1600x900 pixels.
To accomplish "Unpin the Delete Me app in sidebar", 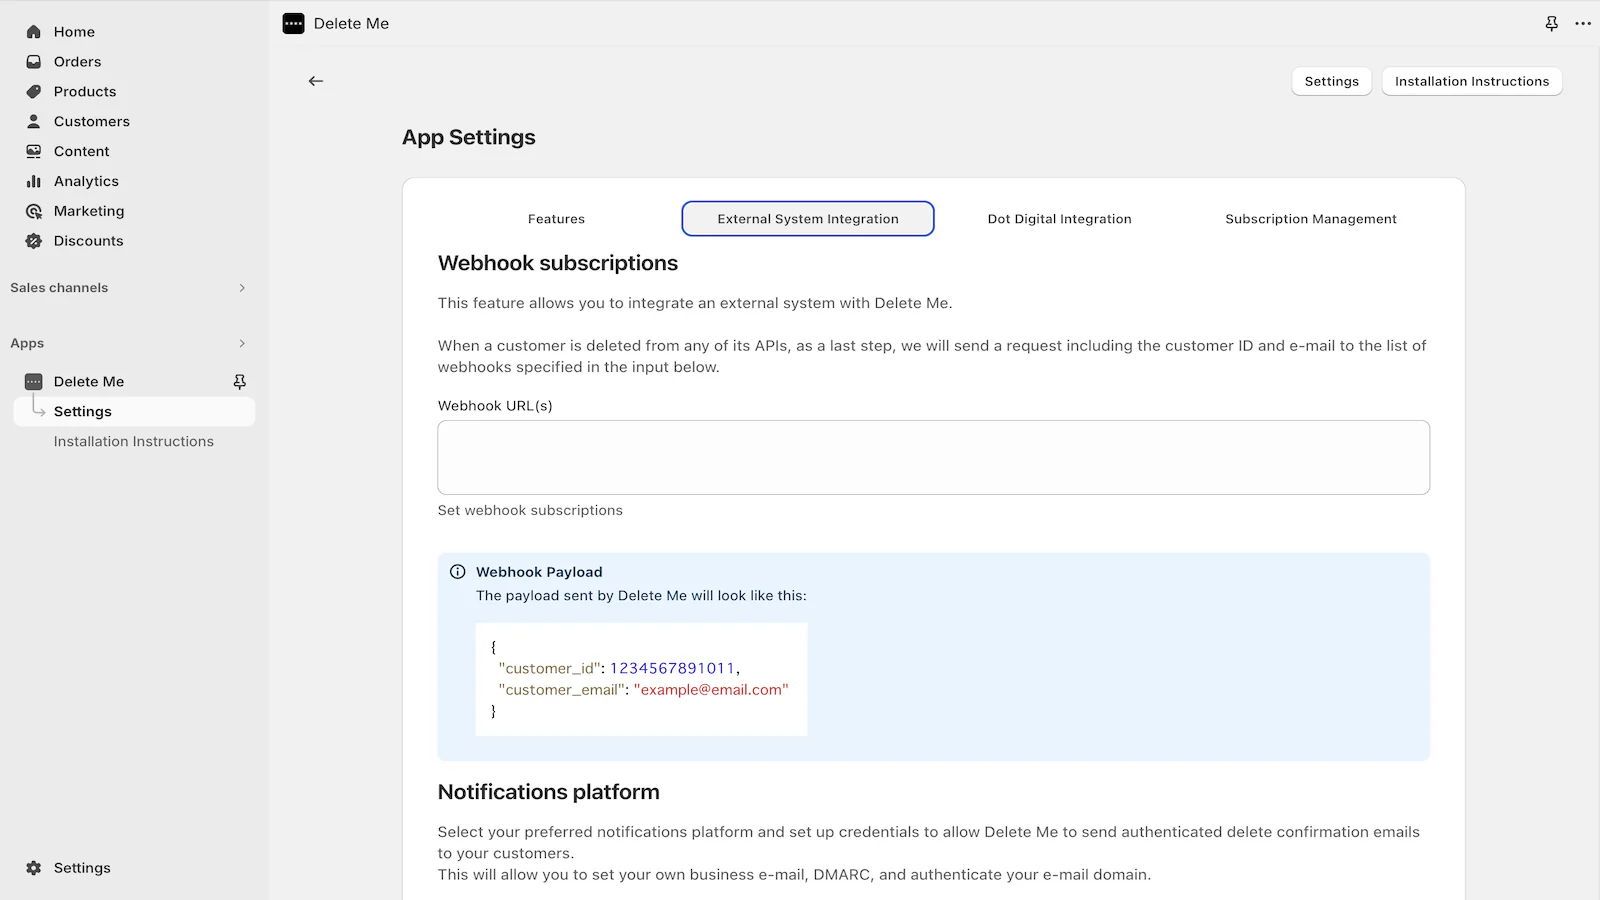I will 240,382.
